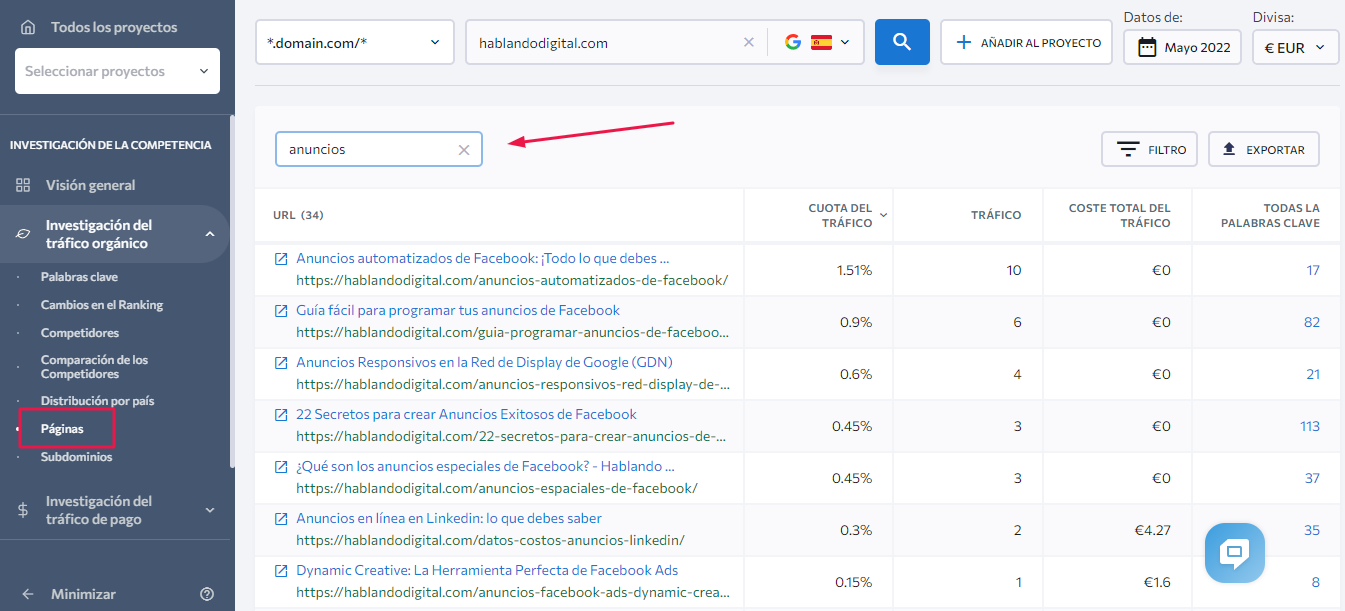Click the leaf icon for organic traffic research
Viewport: 1345px width, 611px height.
pyautogui.click(x=23, y=234)
